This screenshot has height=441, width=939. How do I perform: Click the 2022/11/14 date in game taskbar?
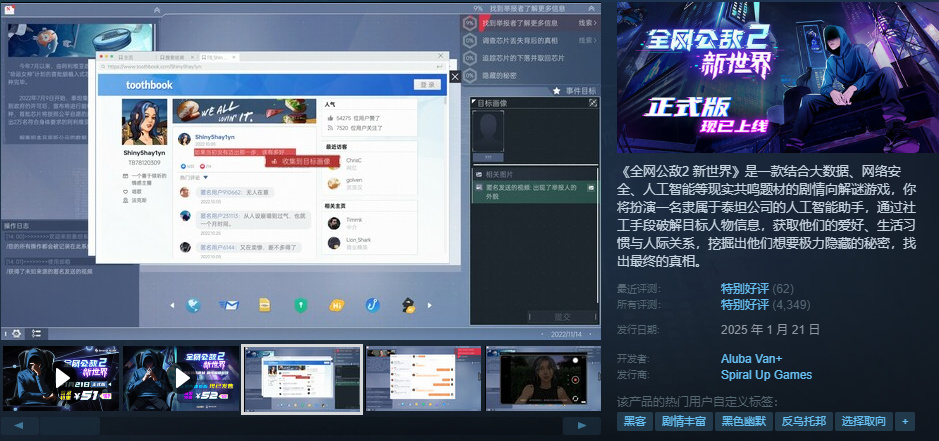pyautogui.click(x=567, y=334)
